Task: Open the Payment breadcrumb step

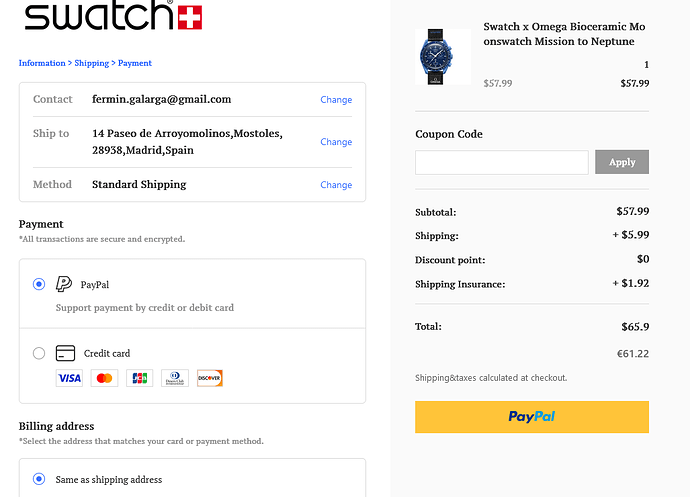Action: tap(135, 63)
